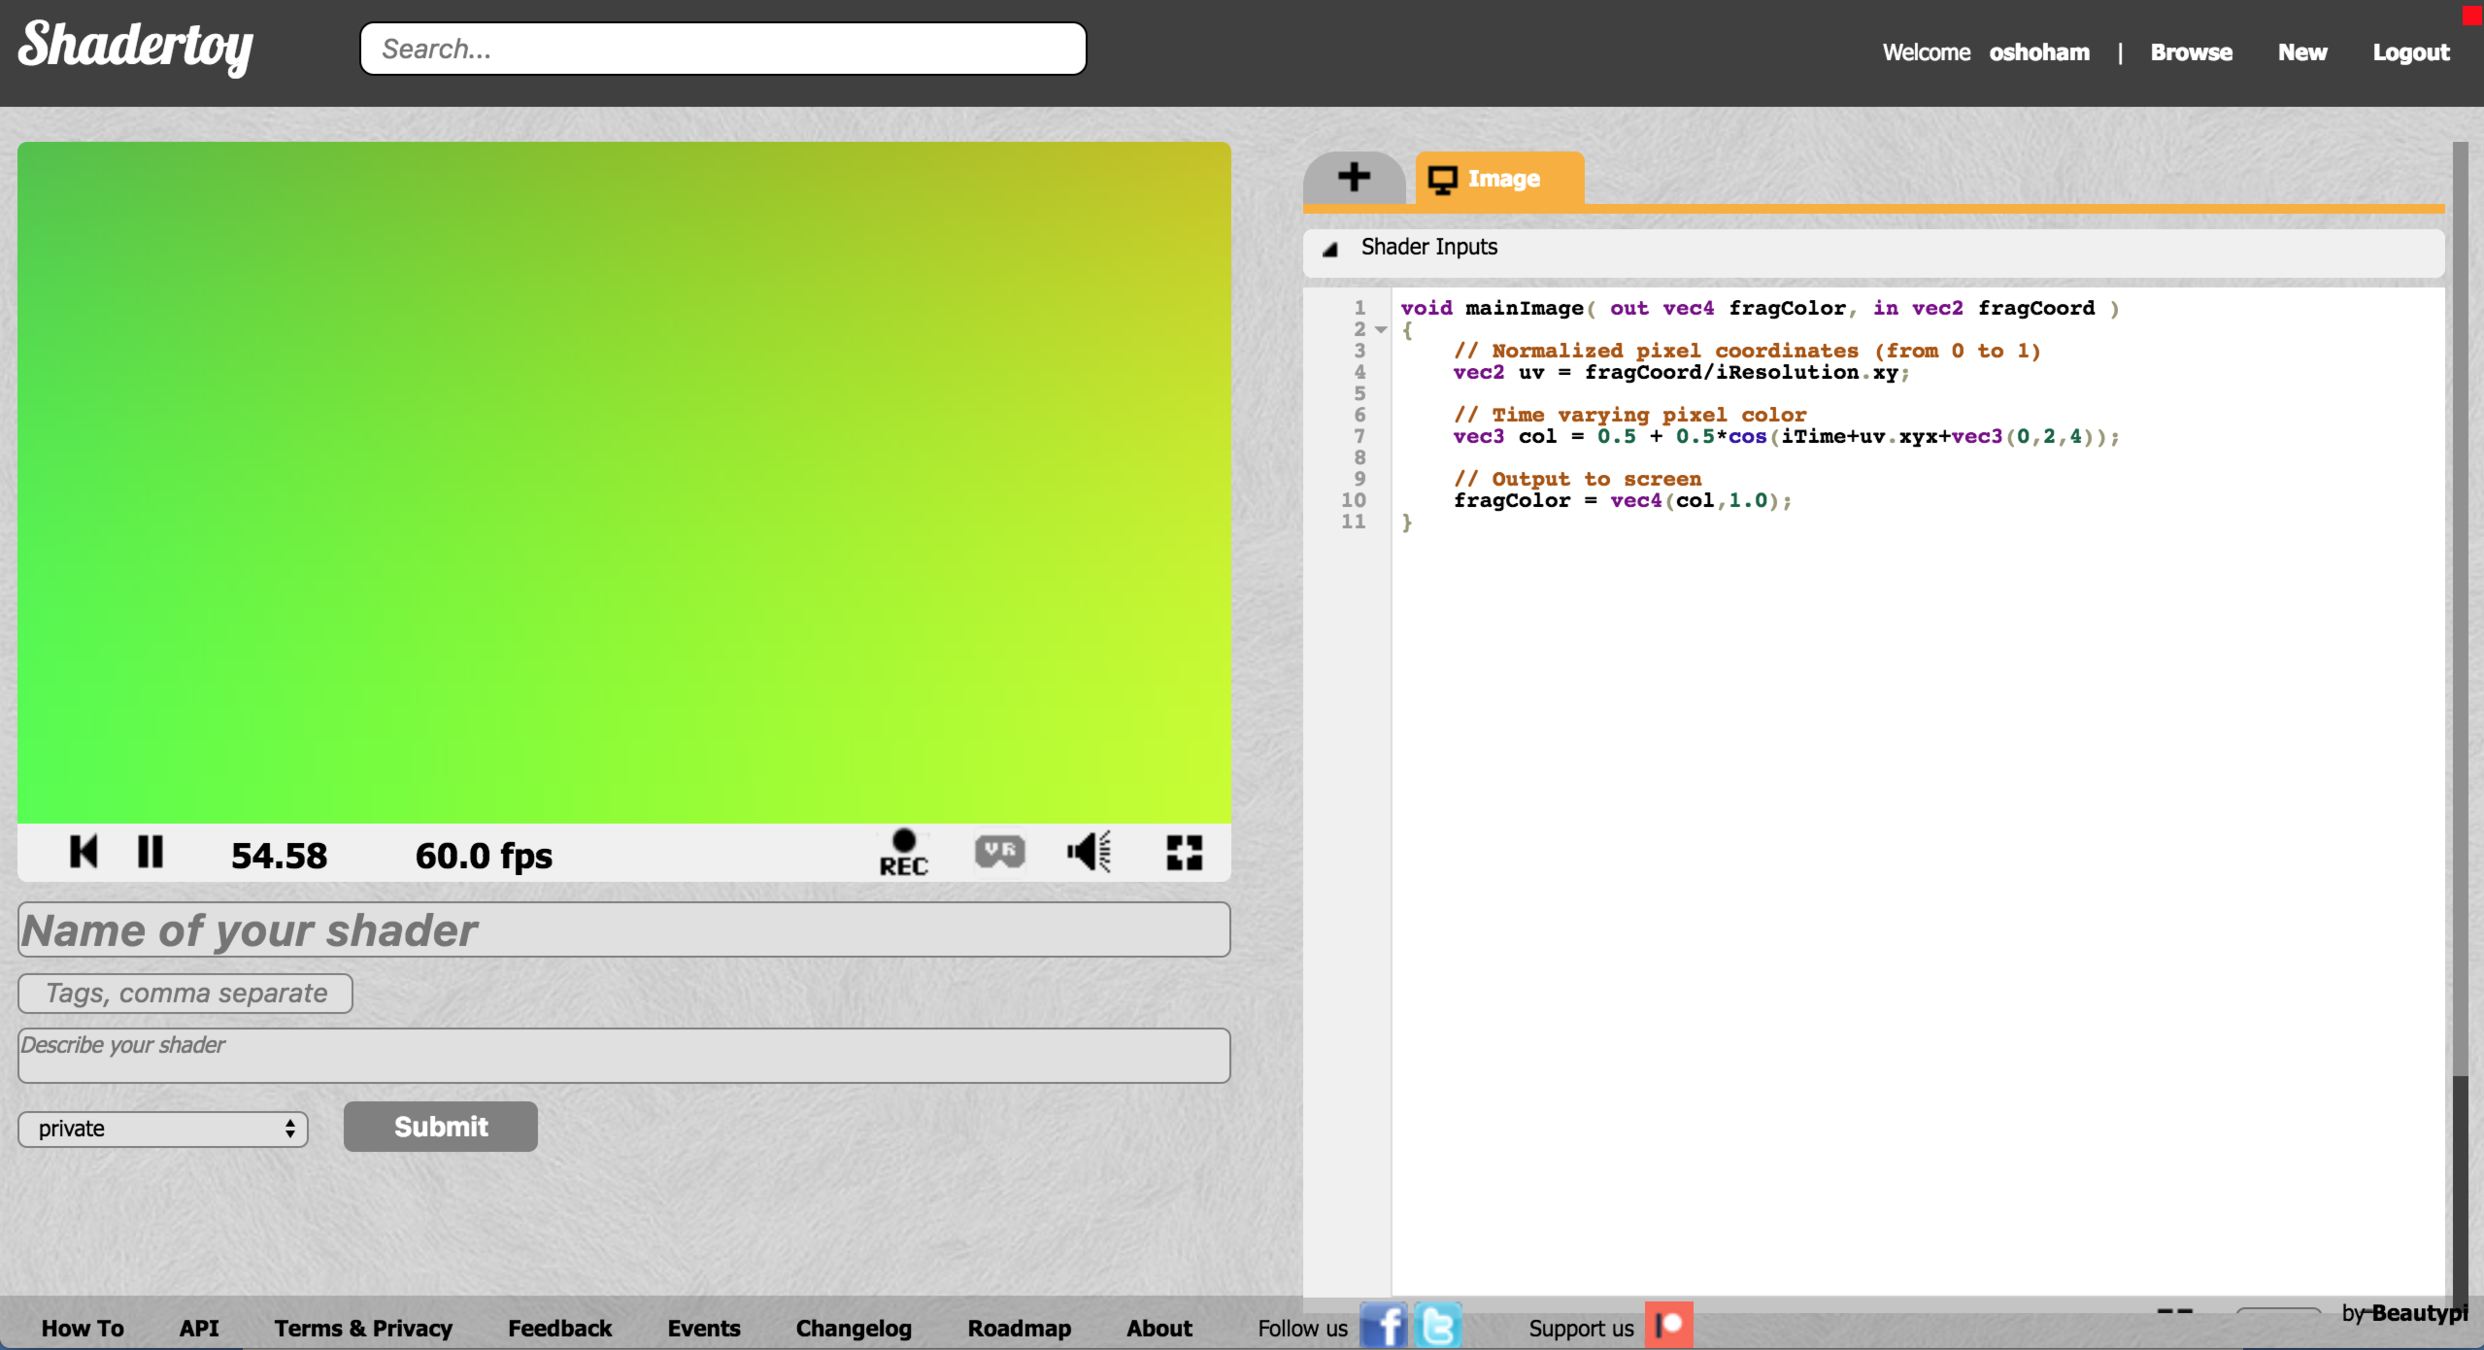Open Shadertoy Facebook page icon

(1383, 1326)
